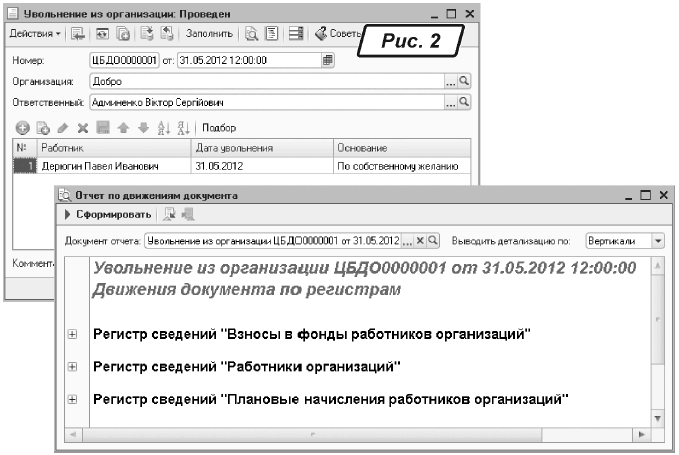Click the sort ascending icon
This screenshot has height=455, width=679.
pyautogui.click(x=163, y=128)
